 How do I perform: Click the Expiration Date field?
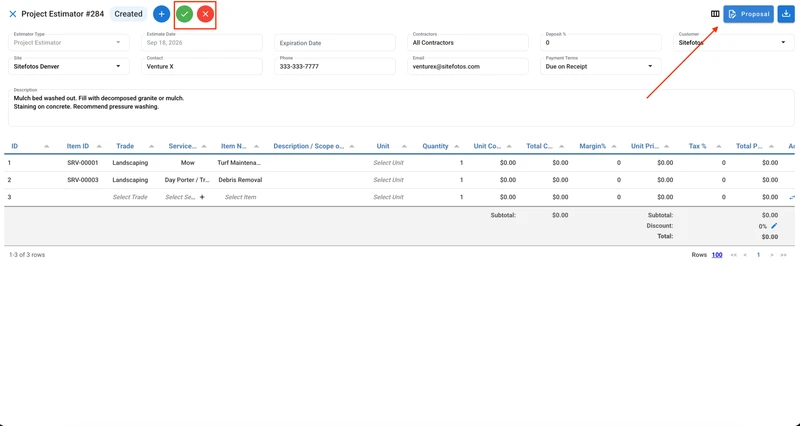tap(335, 43)
